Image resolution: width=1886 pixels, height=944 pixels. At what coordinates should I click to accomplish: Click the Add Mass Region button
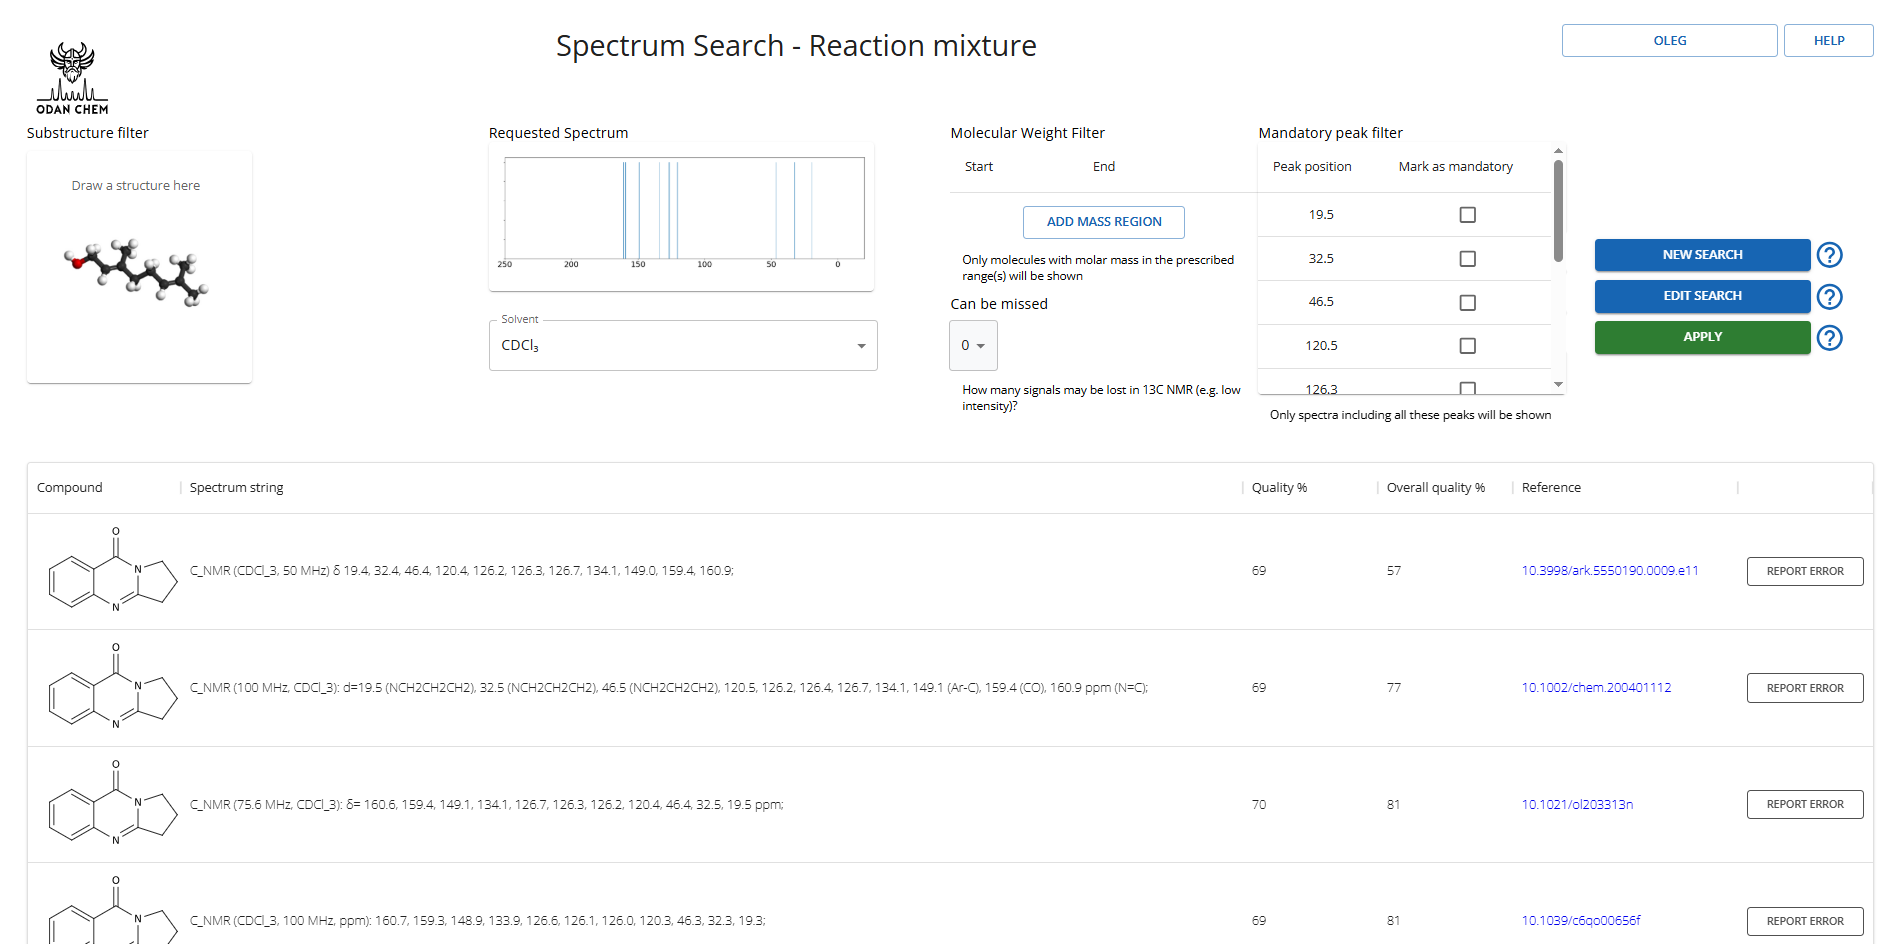[1103, 222]
